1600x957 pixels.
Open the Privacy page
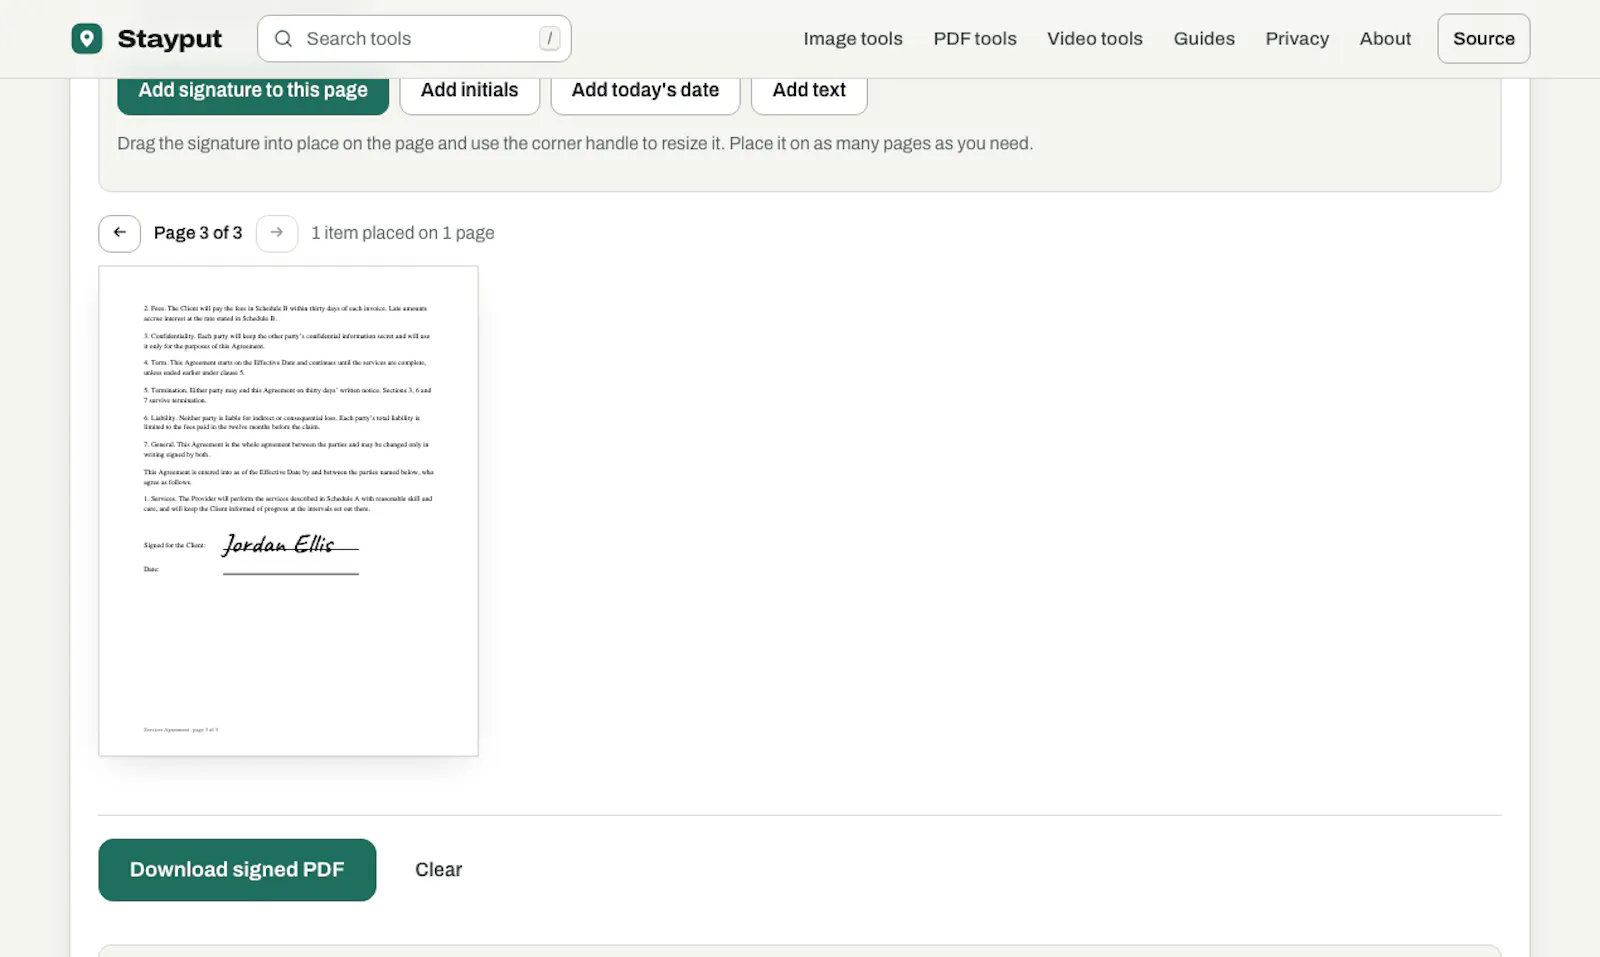tap(1297, 39)
